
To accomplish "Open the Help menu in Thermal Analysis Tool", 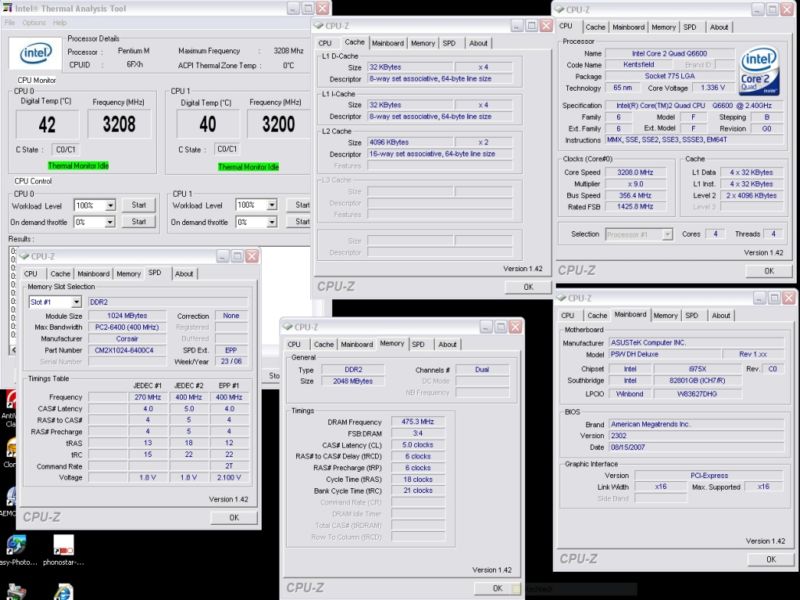I will pos(60,23).
